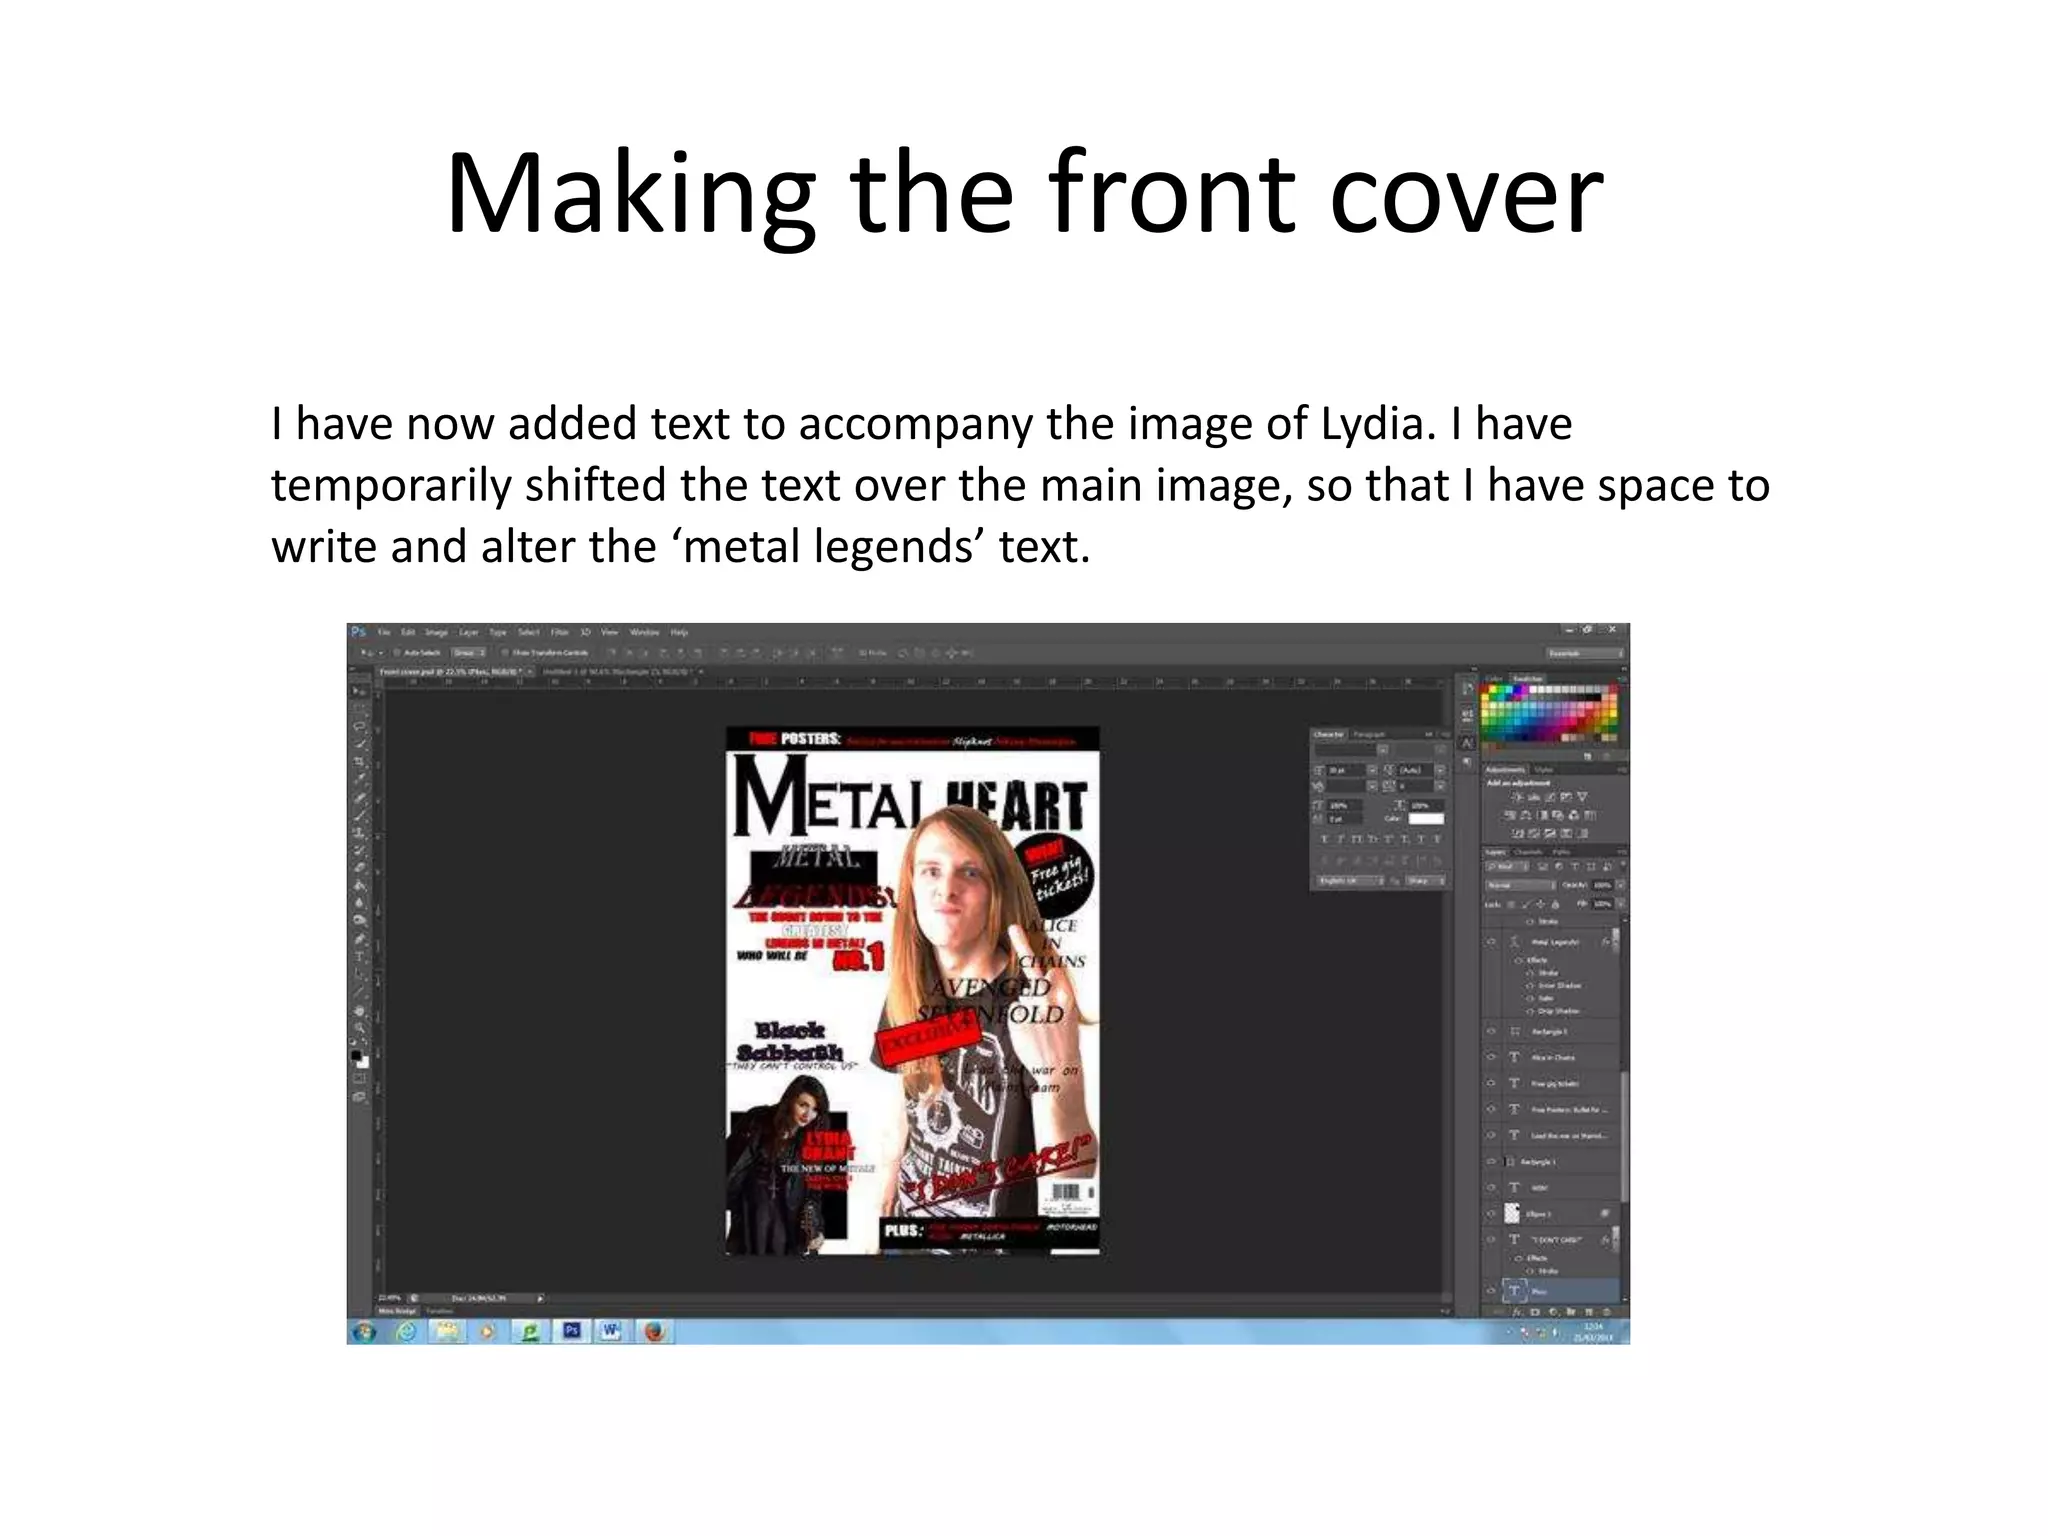Select the Eraser tool
This screenshot has width=2048, height=1536.
click(359, 866)
